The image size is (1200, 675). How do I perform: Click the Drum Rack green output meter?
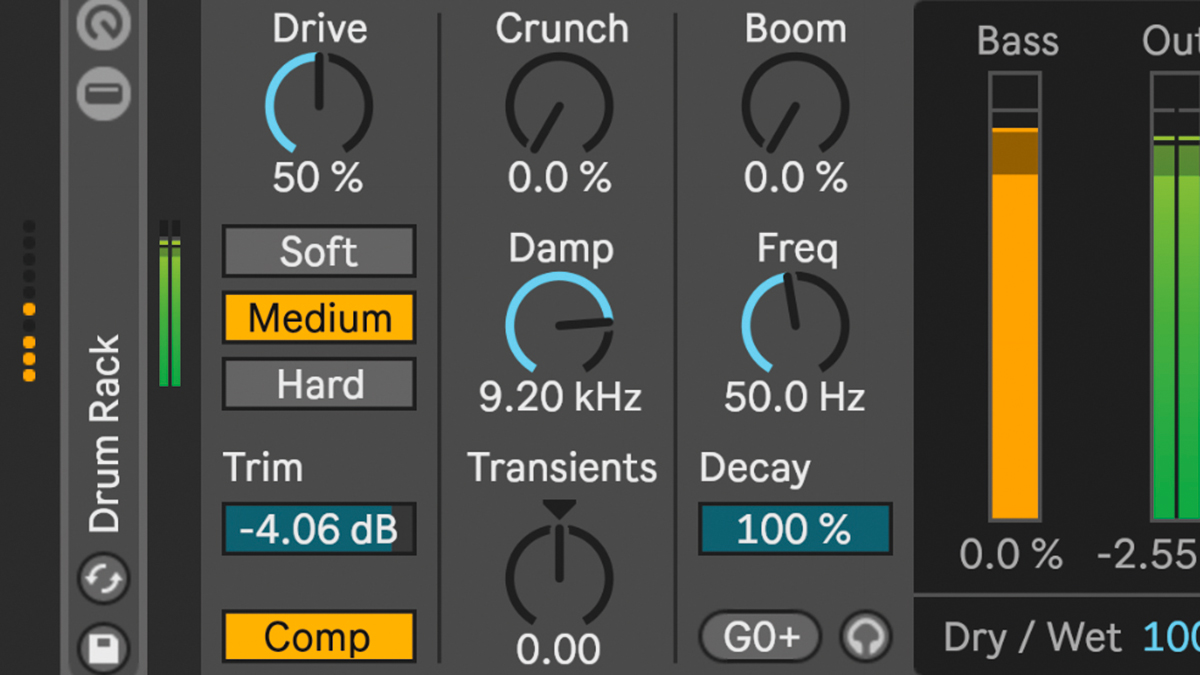[x=170, y=303]
